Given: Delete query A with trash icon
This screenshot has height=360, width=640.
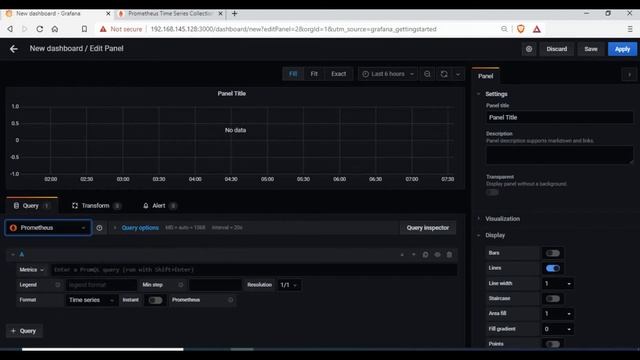Looking at the screenshot, I should [x=449, y=255].
